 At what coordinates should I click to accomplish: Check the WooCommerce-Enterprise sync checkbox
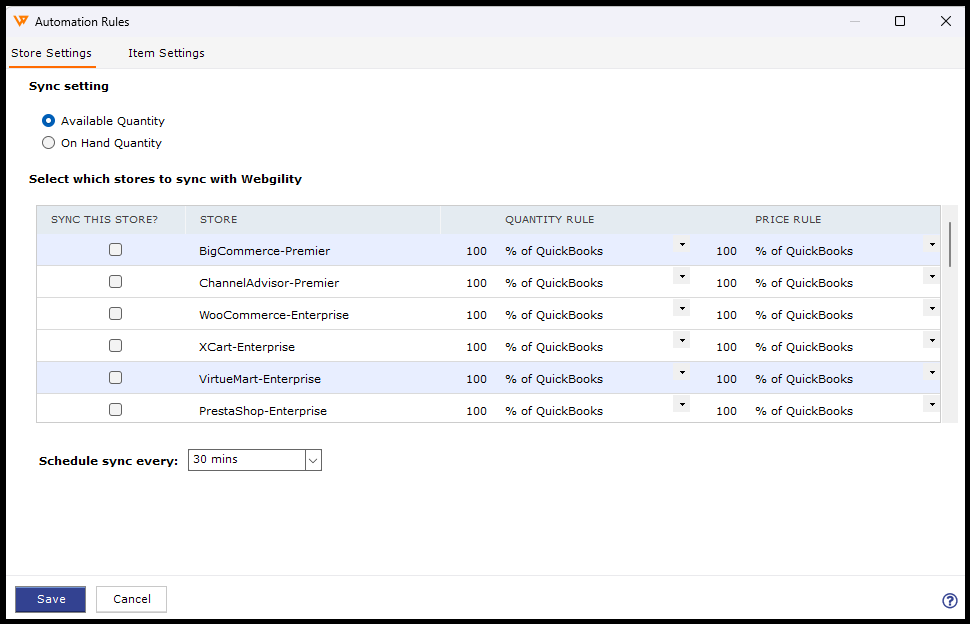pos(115,314)
